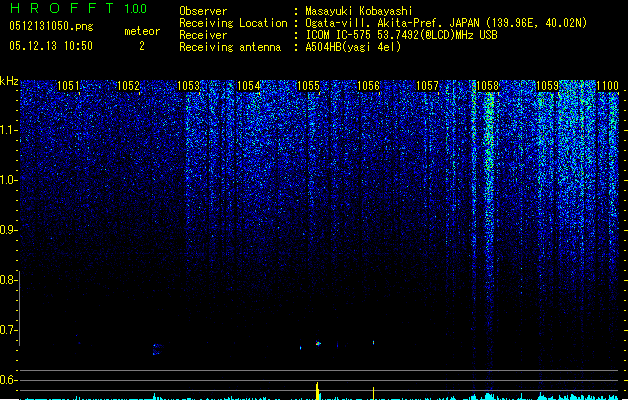Click the Receiver label
Screen dimensions: 629x400
pos(203,35)
